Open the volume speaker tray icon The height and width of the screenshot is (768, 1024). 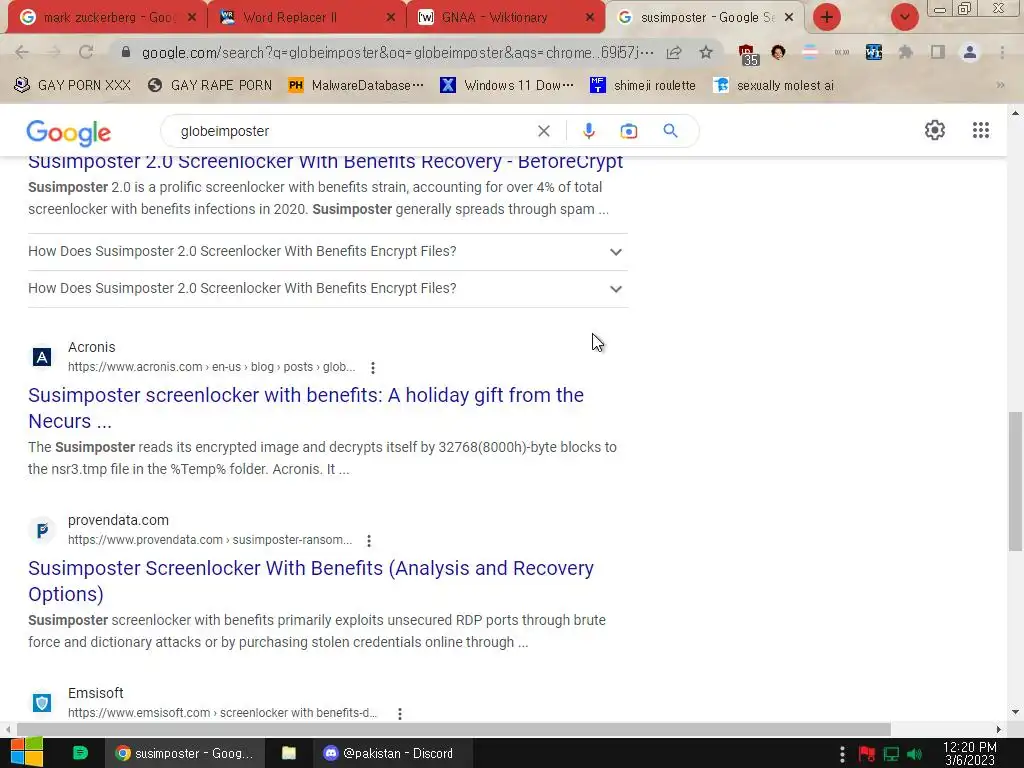coord(915,754)
